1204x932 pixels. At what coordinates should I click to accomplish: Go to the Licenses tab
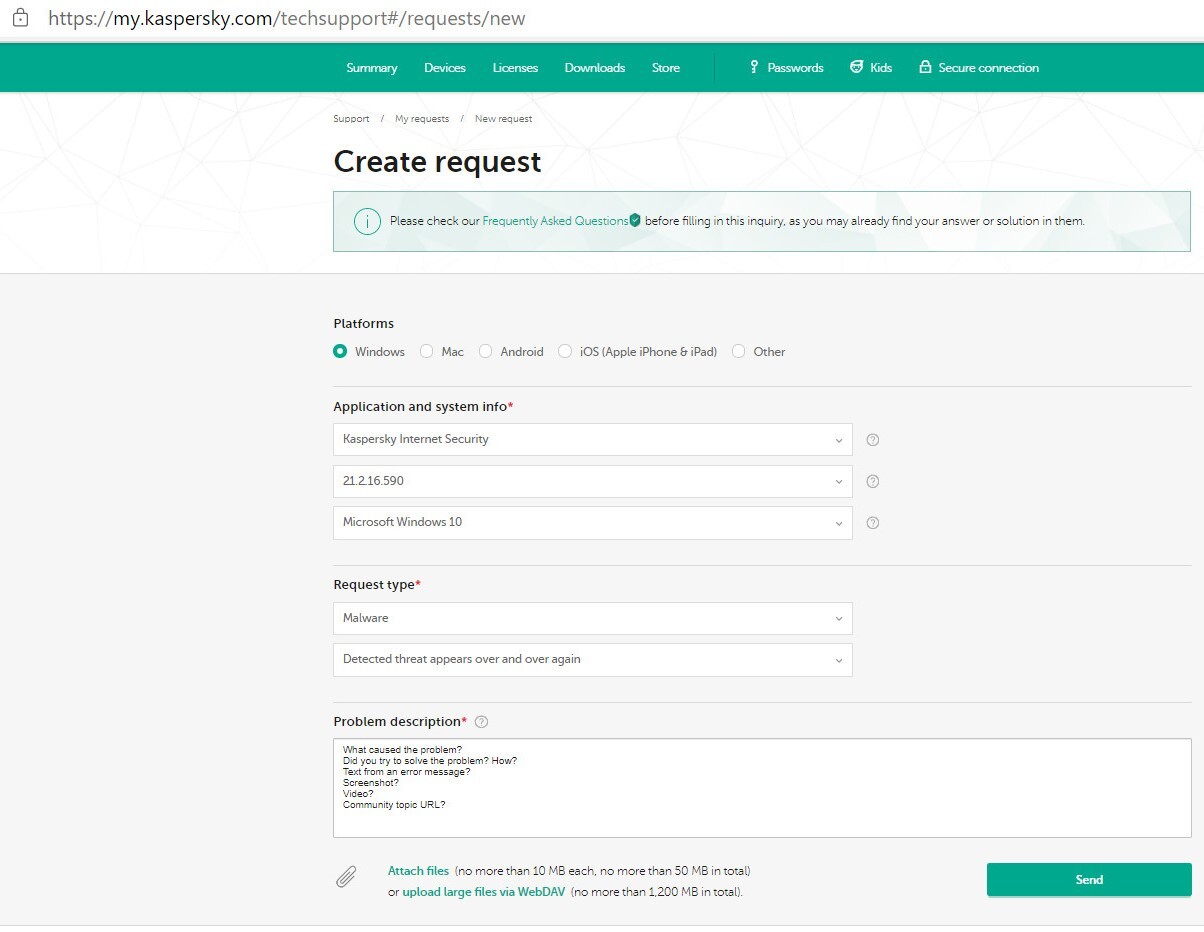[515, 68]
